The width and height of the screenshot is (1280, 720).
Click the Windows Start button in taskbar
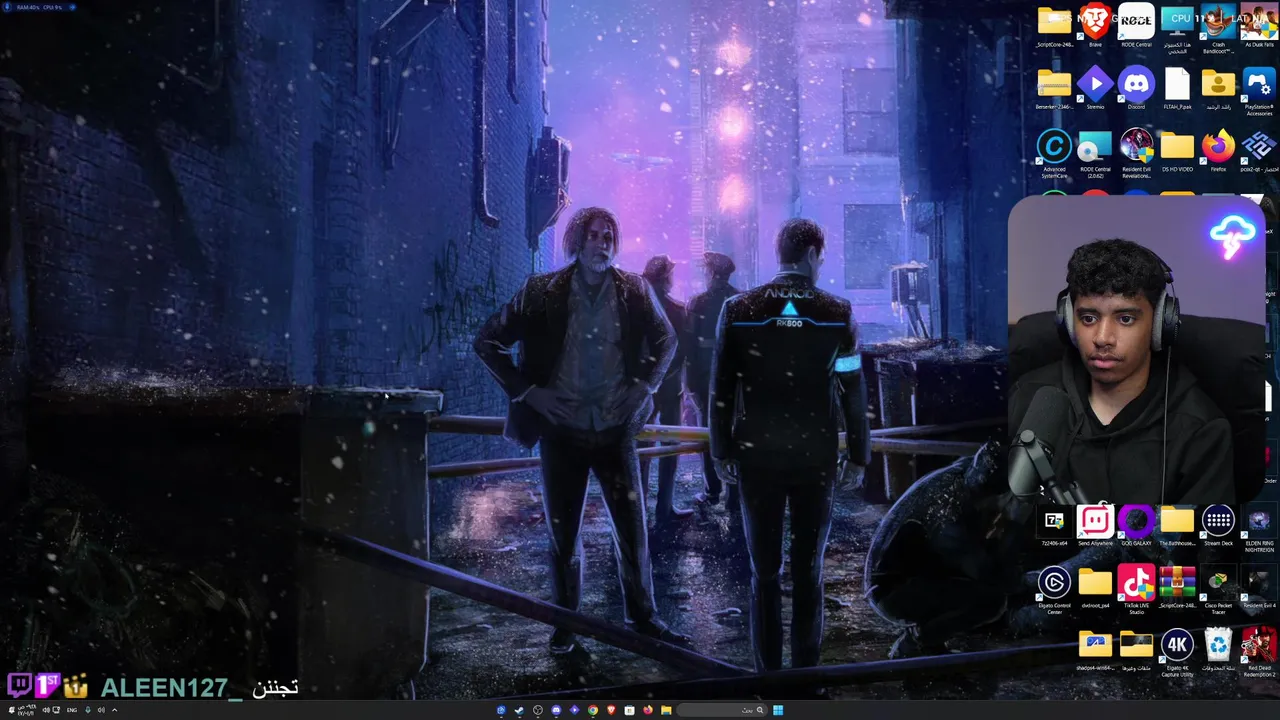[778, 710]
